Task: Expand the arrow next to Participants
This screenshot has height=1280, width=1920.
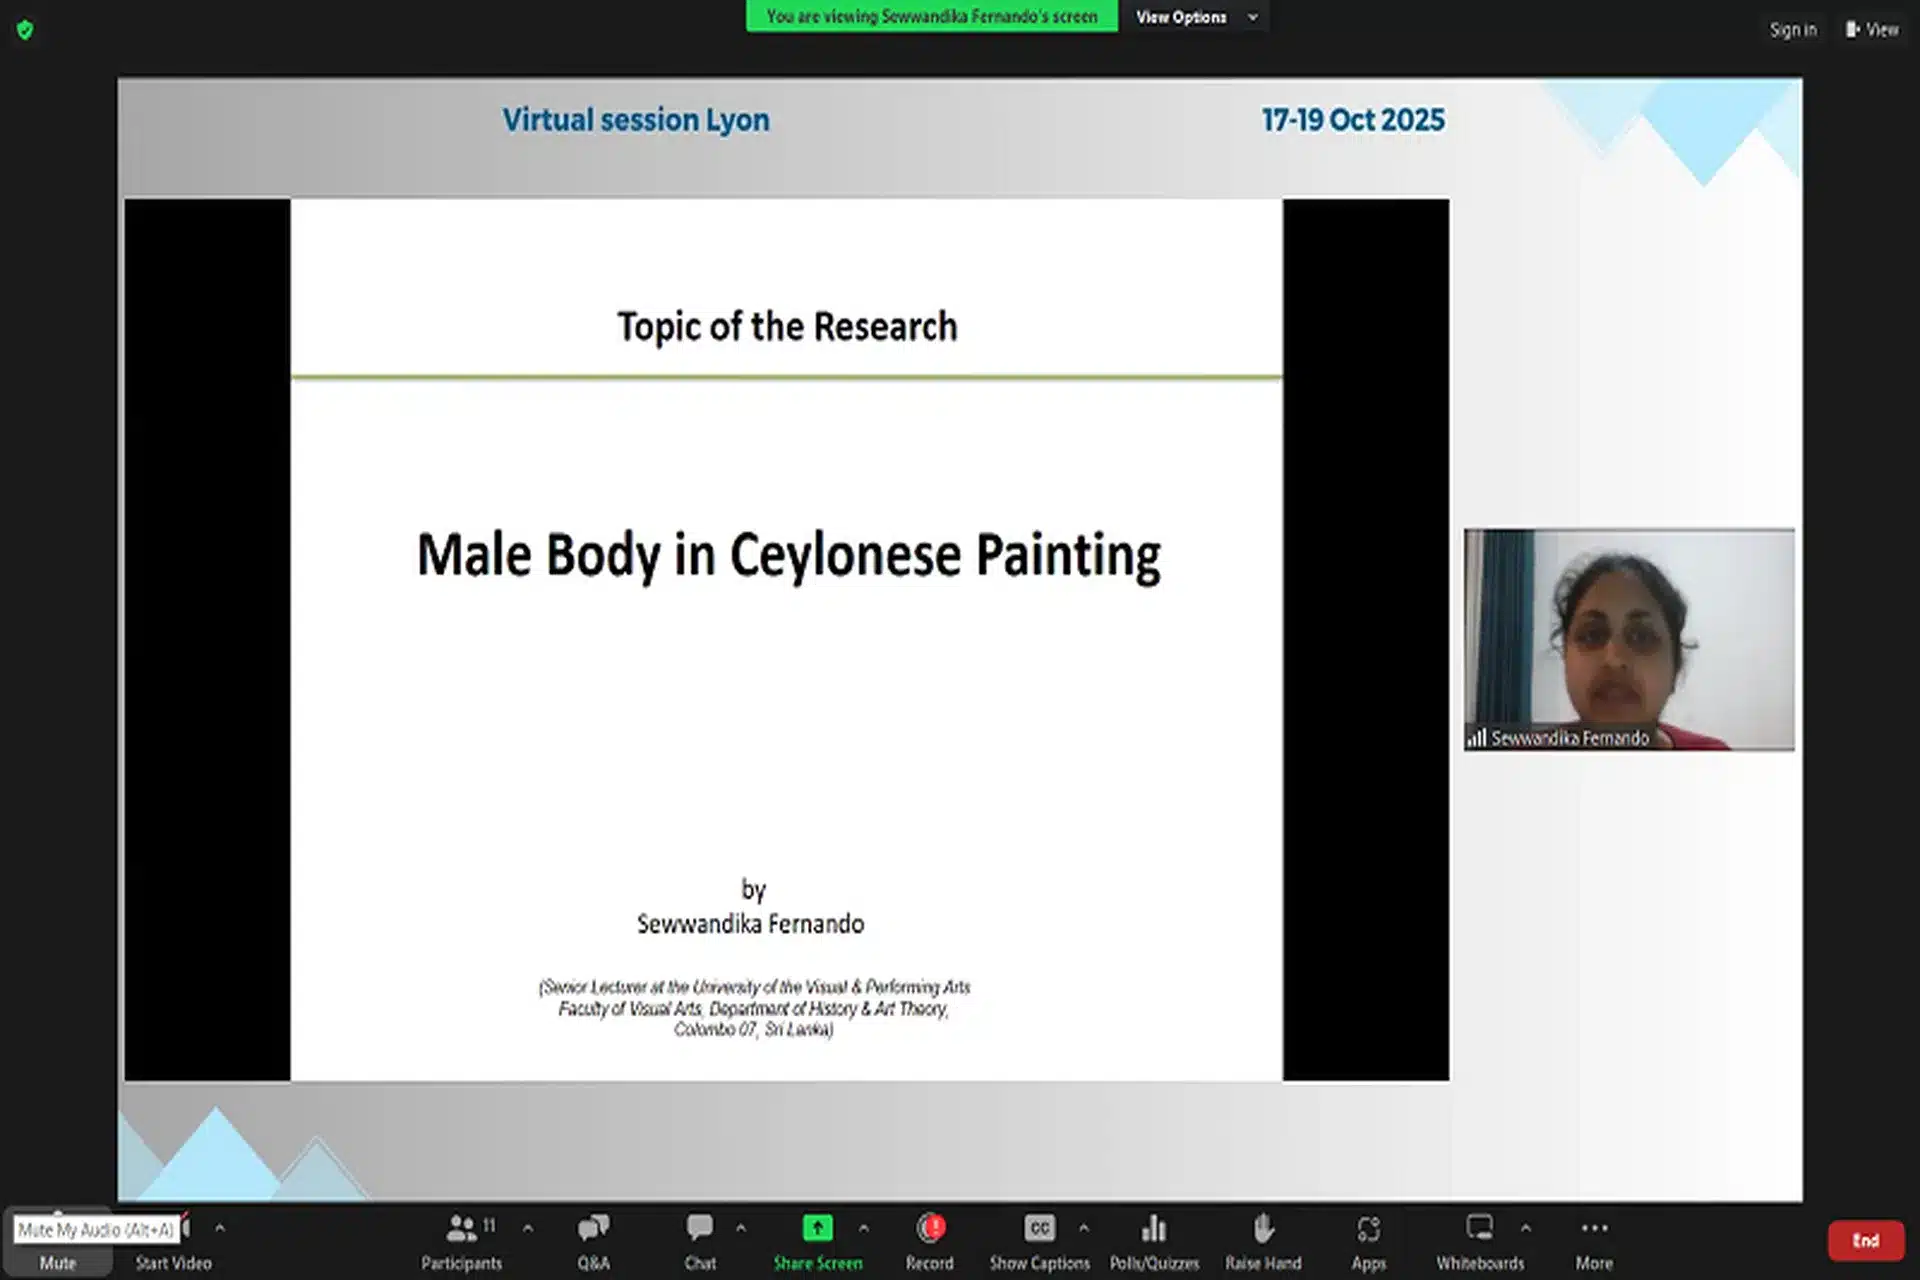Action: tap(528, 1228)
